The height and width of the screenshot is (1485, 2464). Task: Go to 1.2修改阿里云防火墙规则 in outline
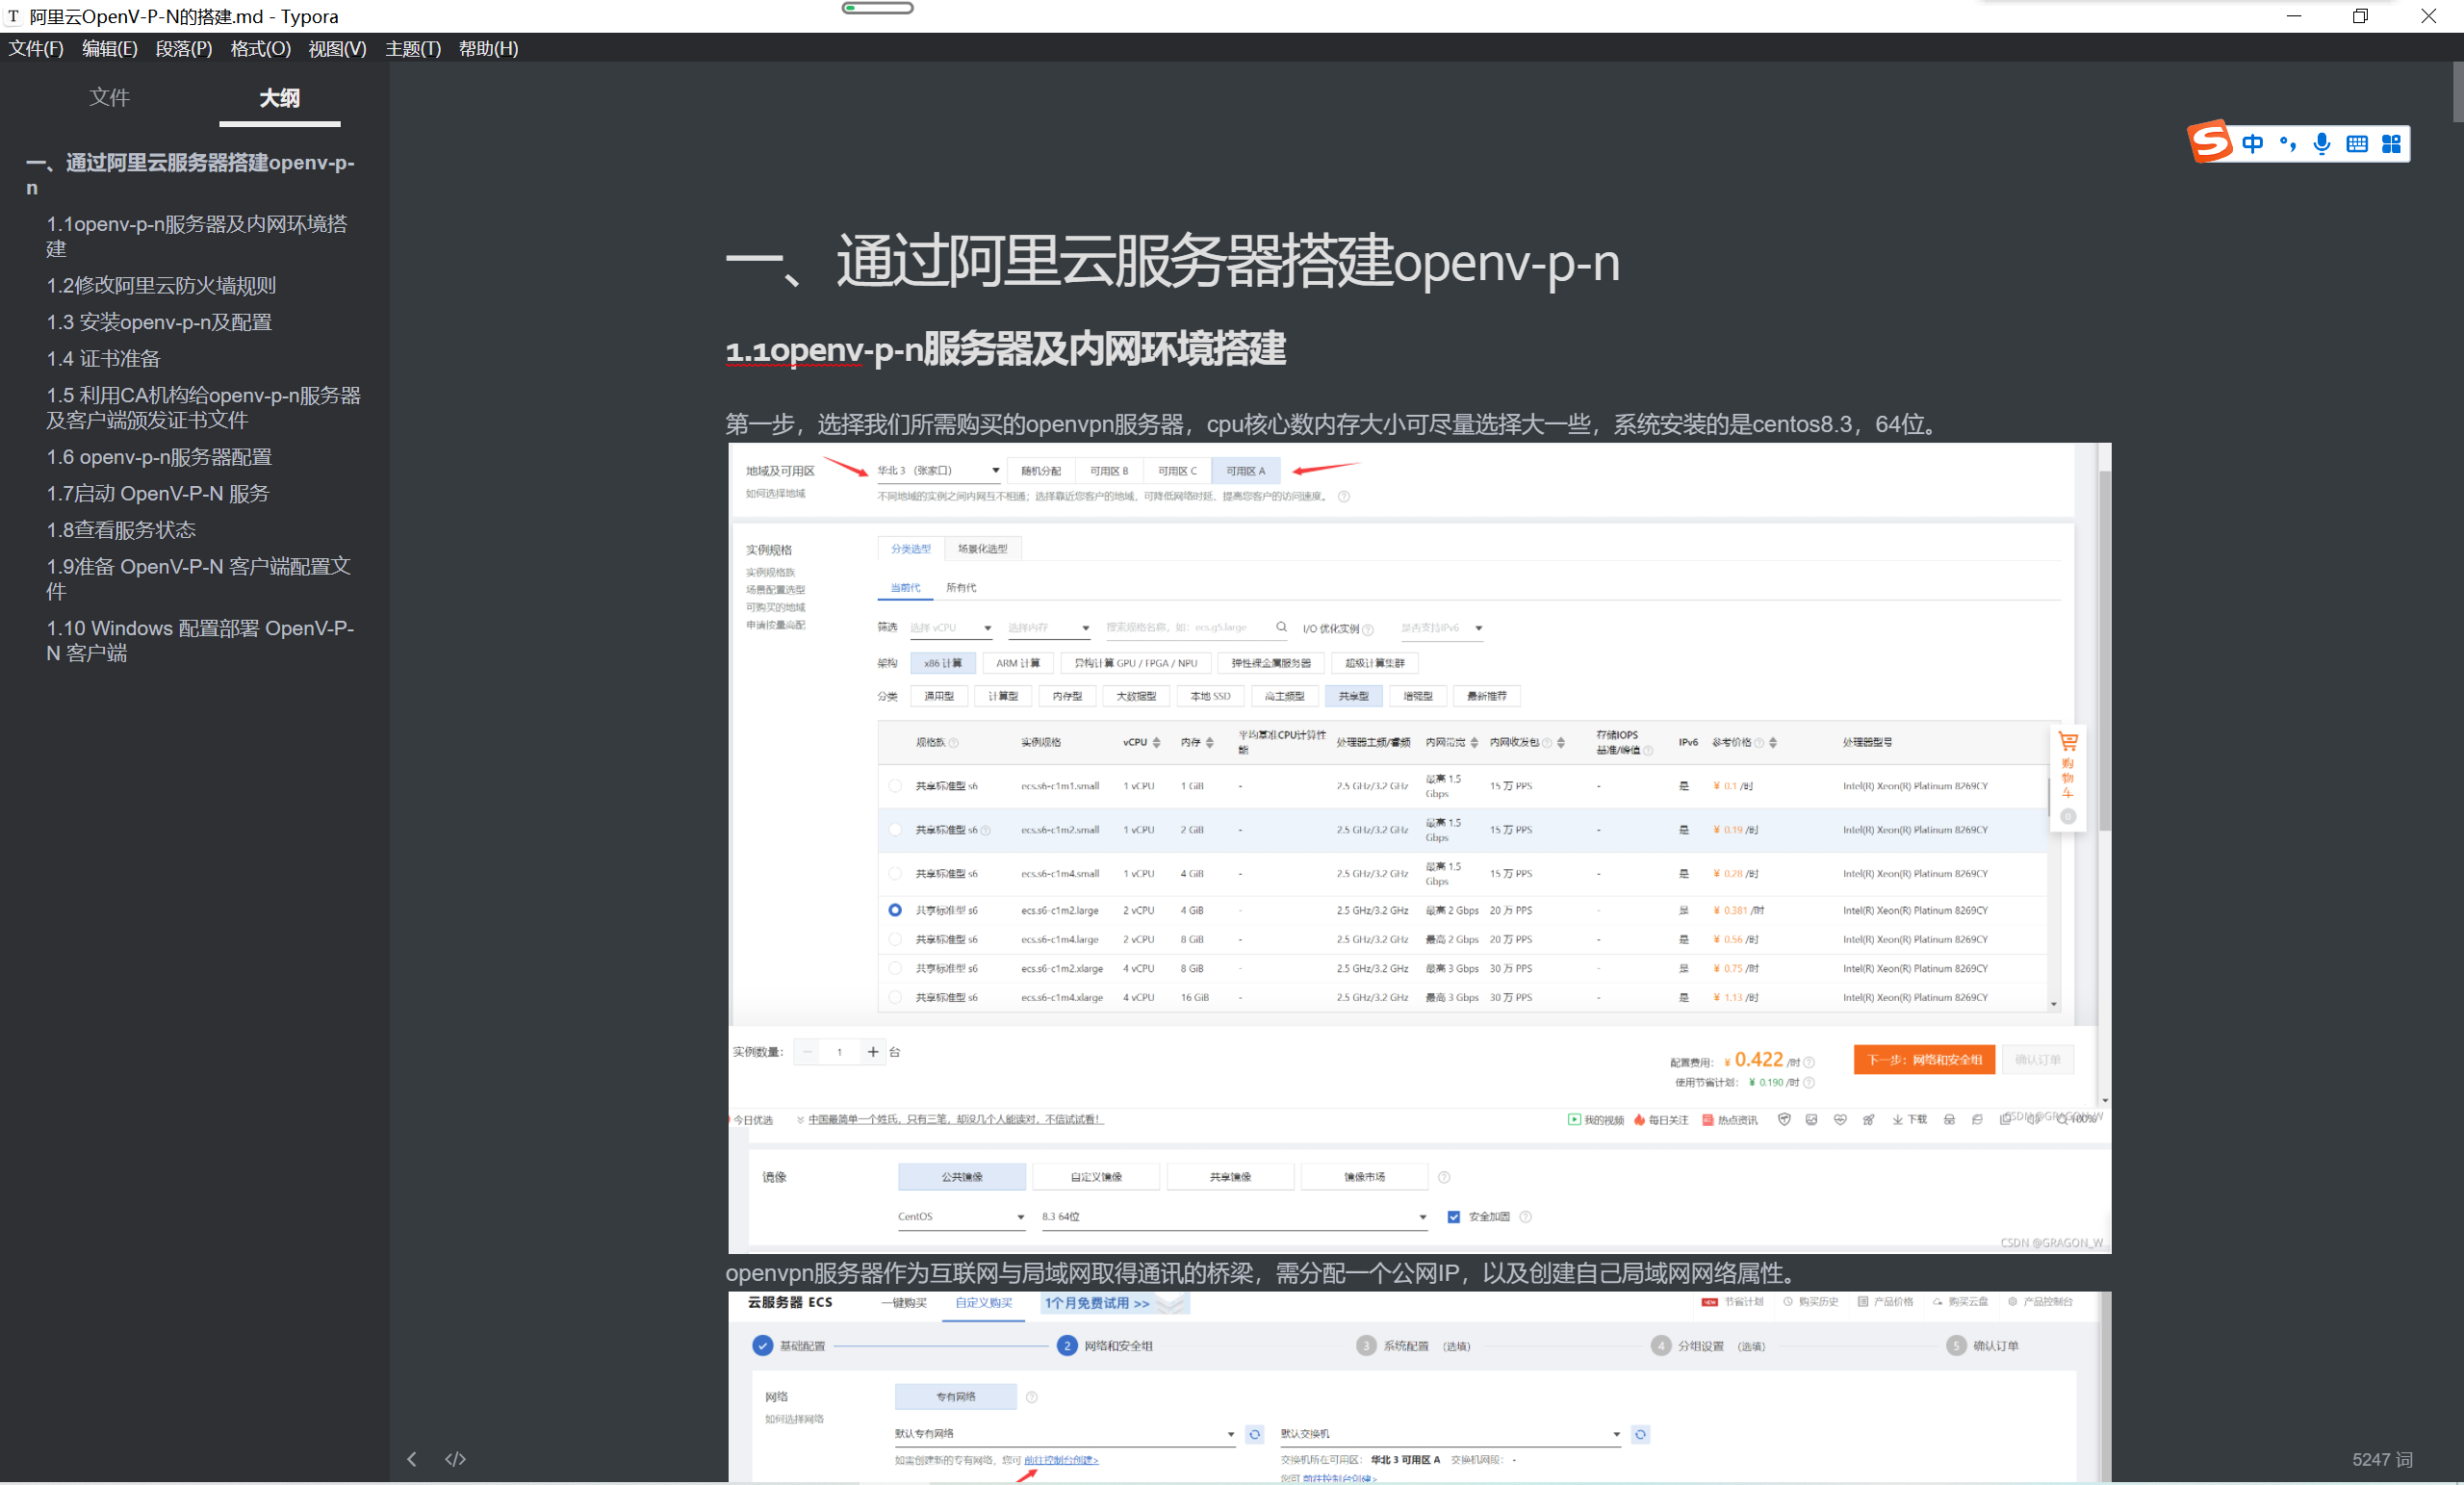(x=160, y=285)
